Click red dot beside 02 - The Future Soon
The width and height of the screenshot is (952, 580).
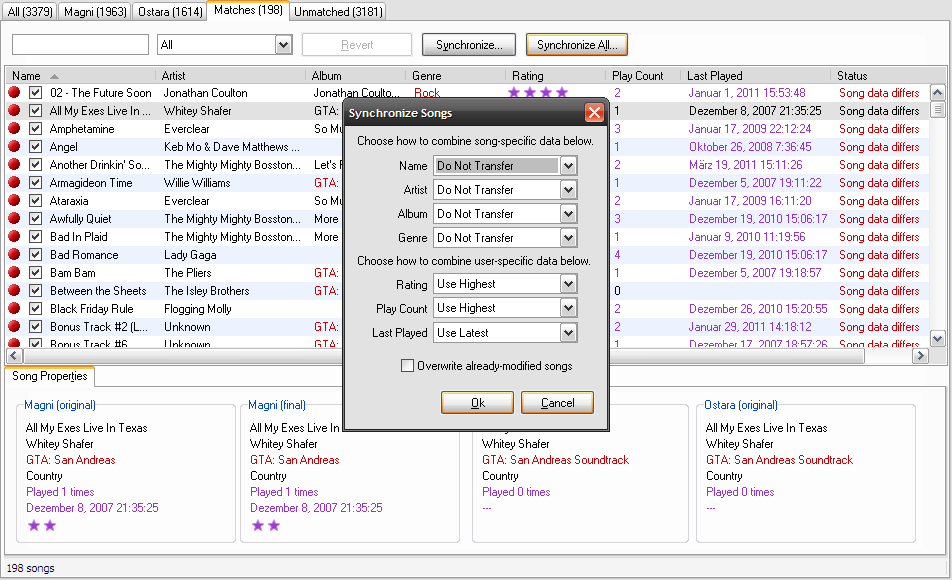point(14,92)
